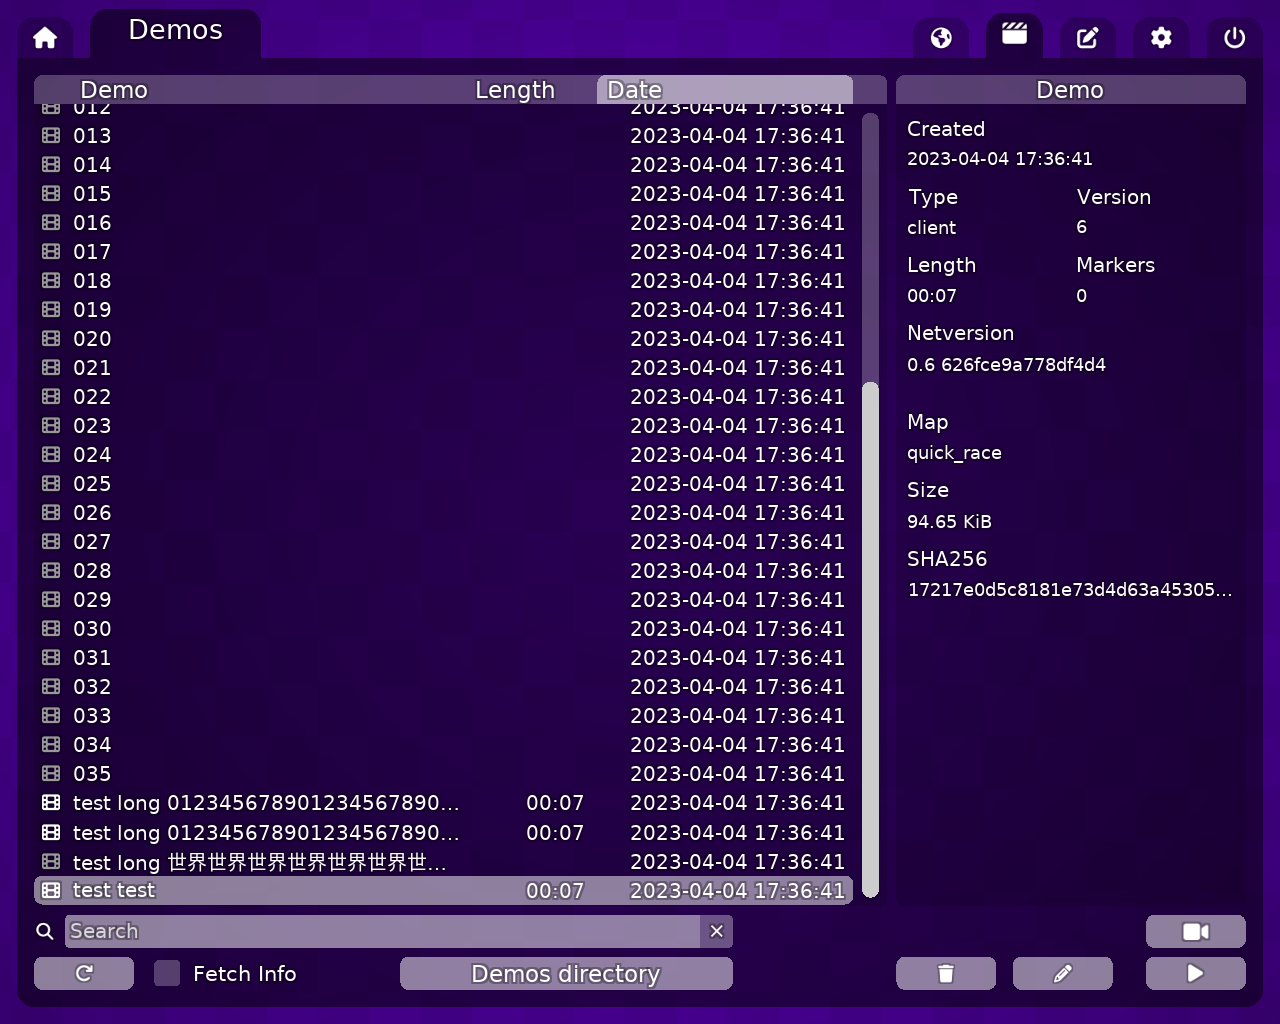Image resolution: width=1280 pixels, height=1024 pixels.
Task: Sort by the Demo name column
Action: point(113,89)
